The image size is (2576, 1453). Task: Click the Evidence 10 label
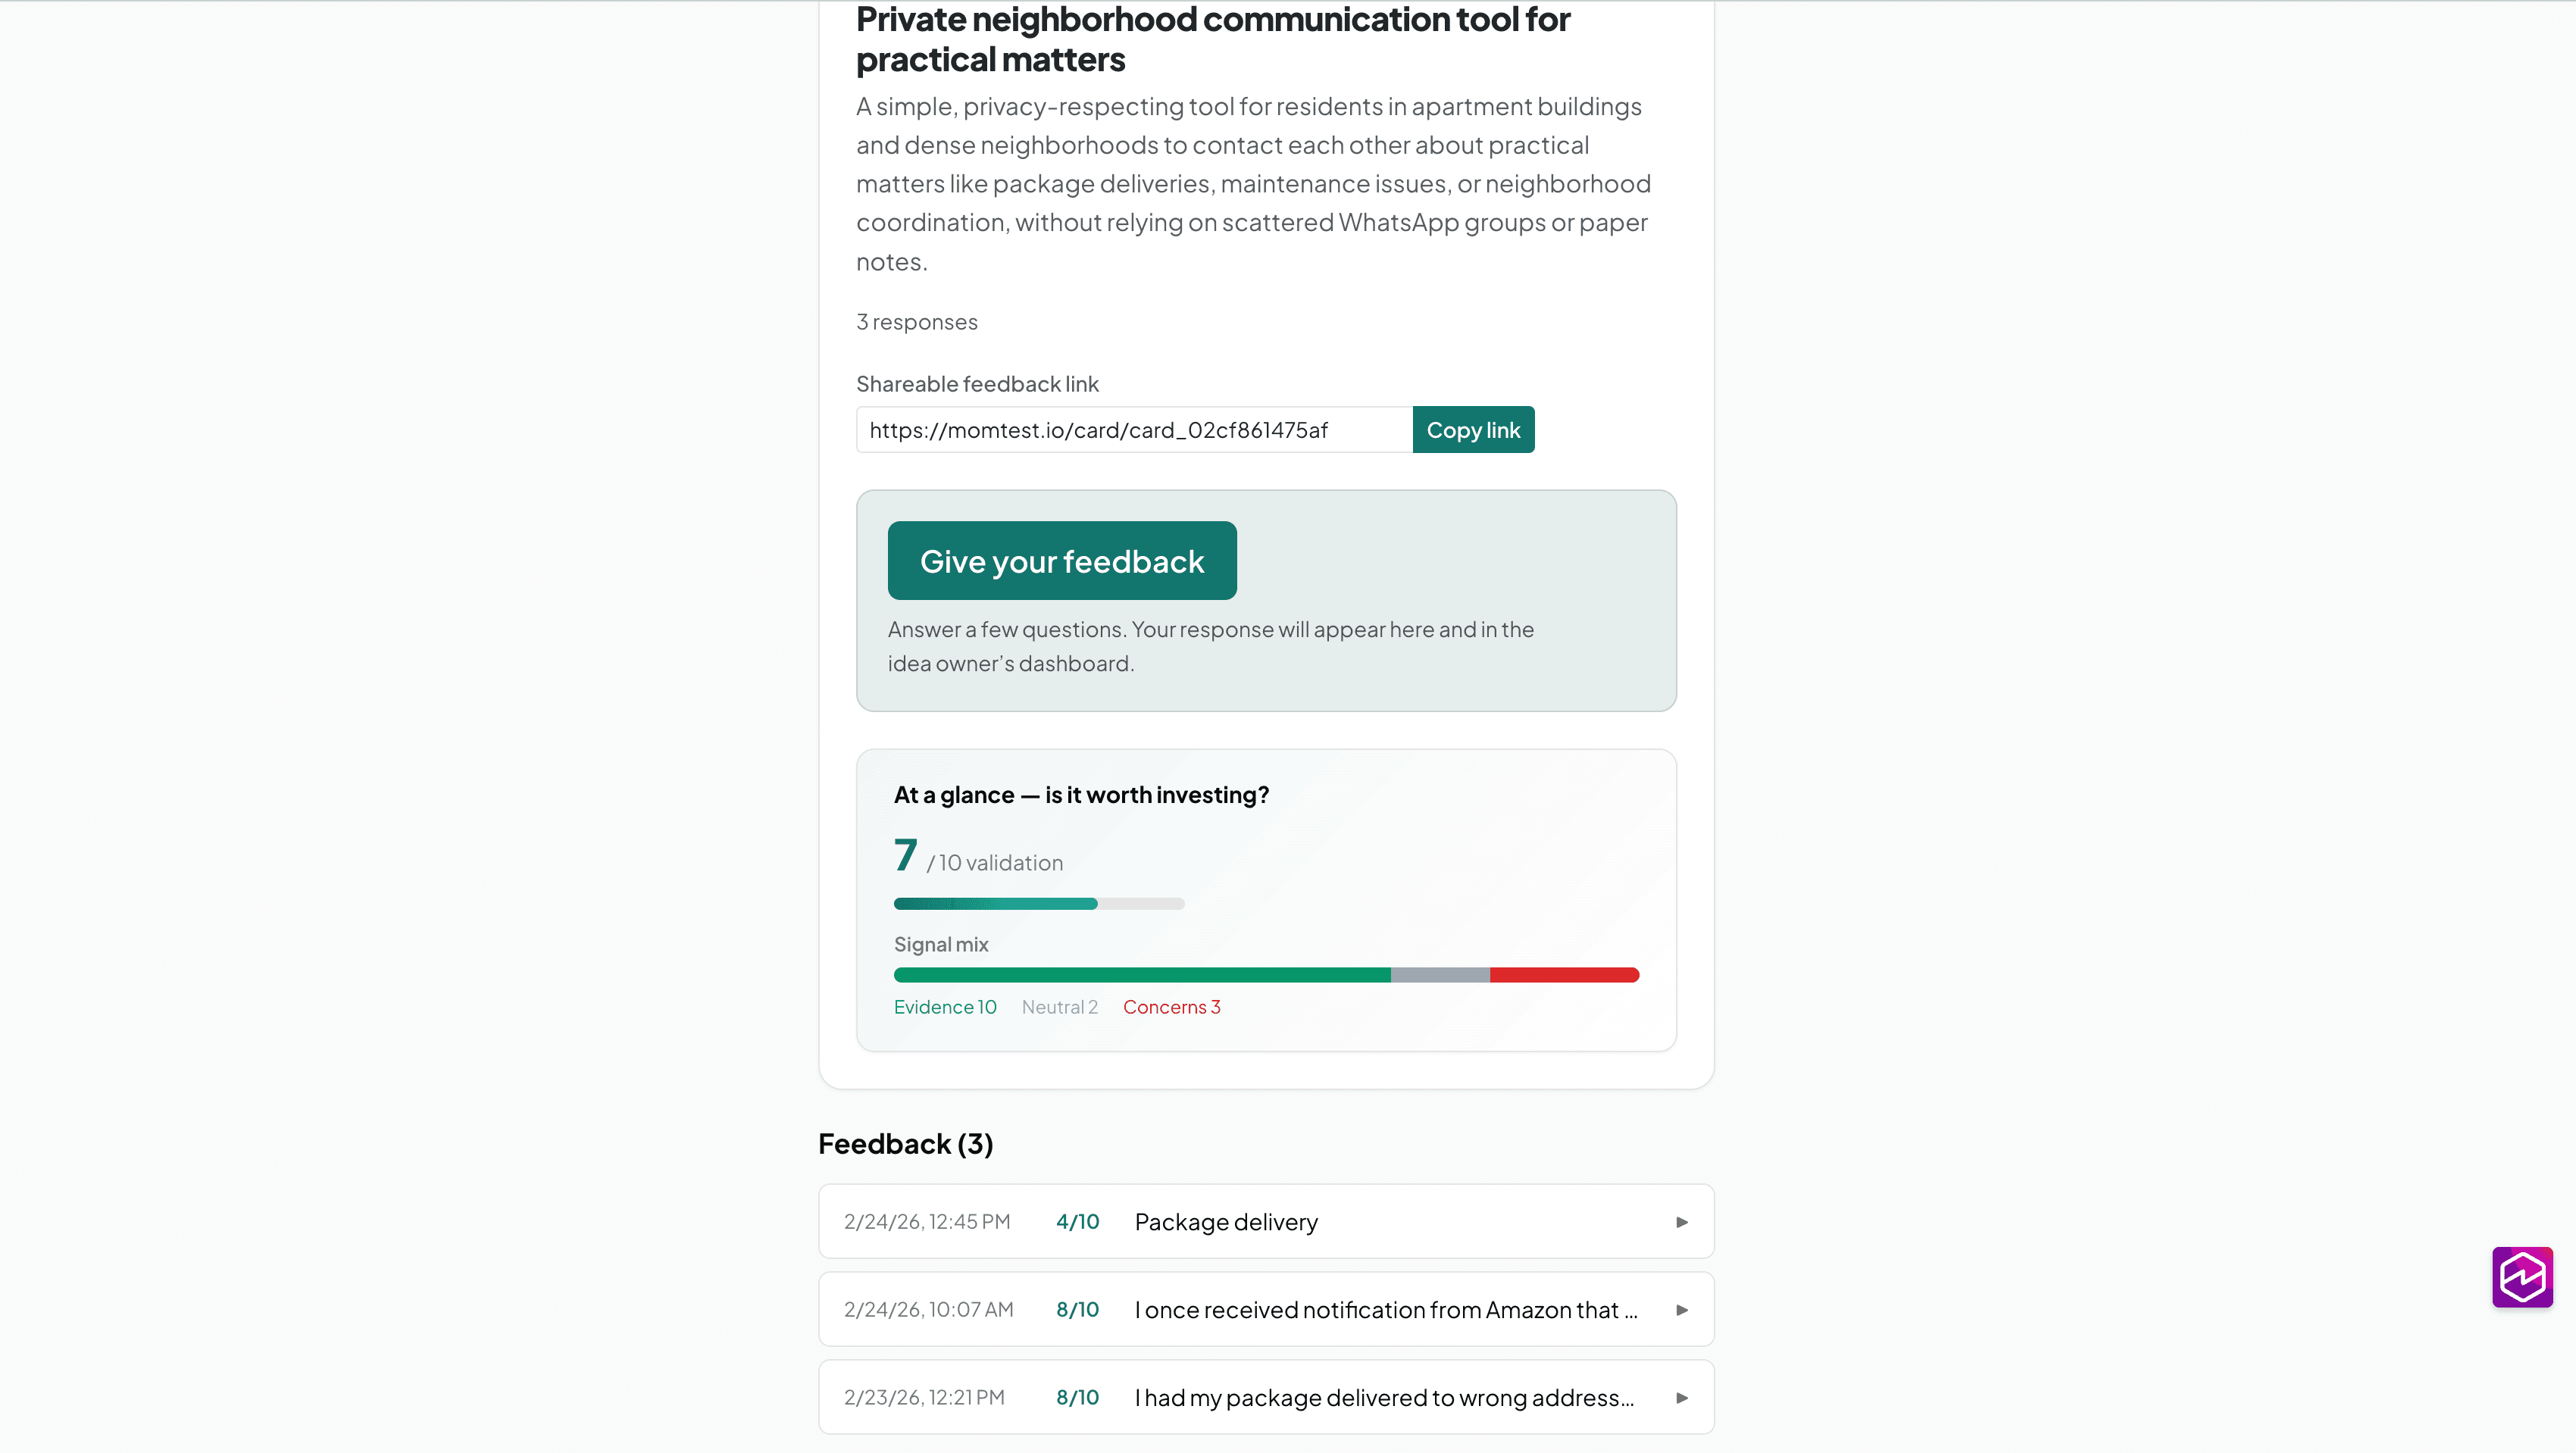click(x=945, y=1007)
